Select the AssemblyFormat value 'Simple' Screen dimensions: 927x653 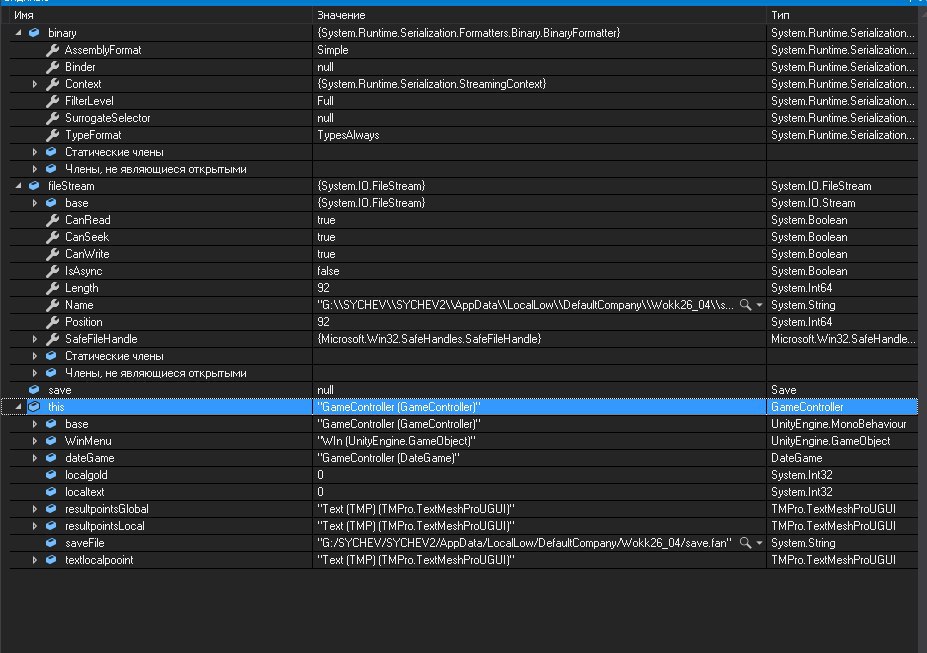point(333,50)
